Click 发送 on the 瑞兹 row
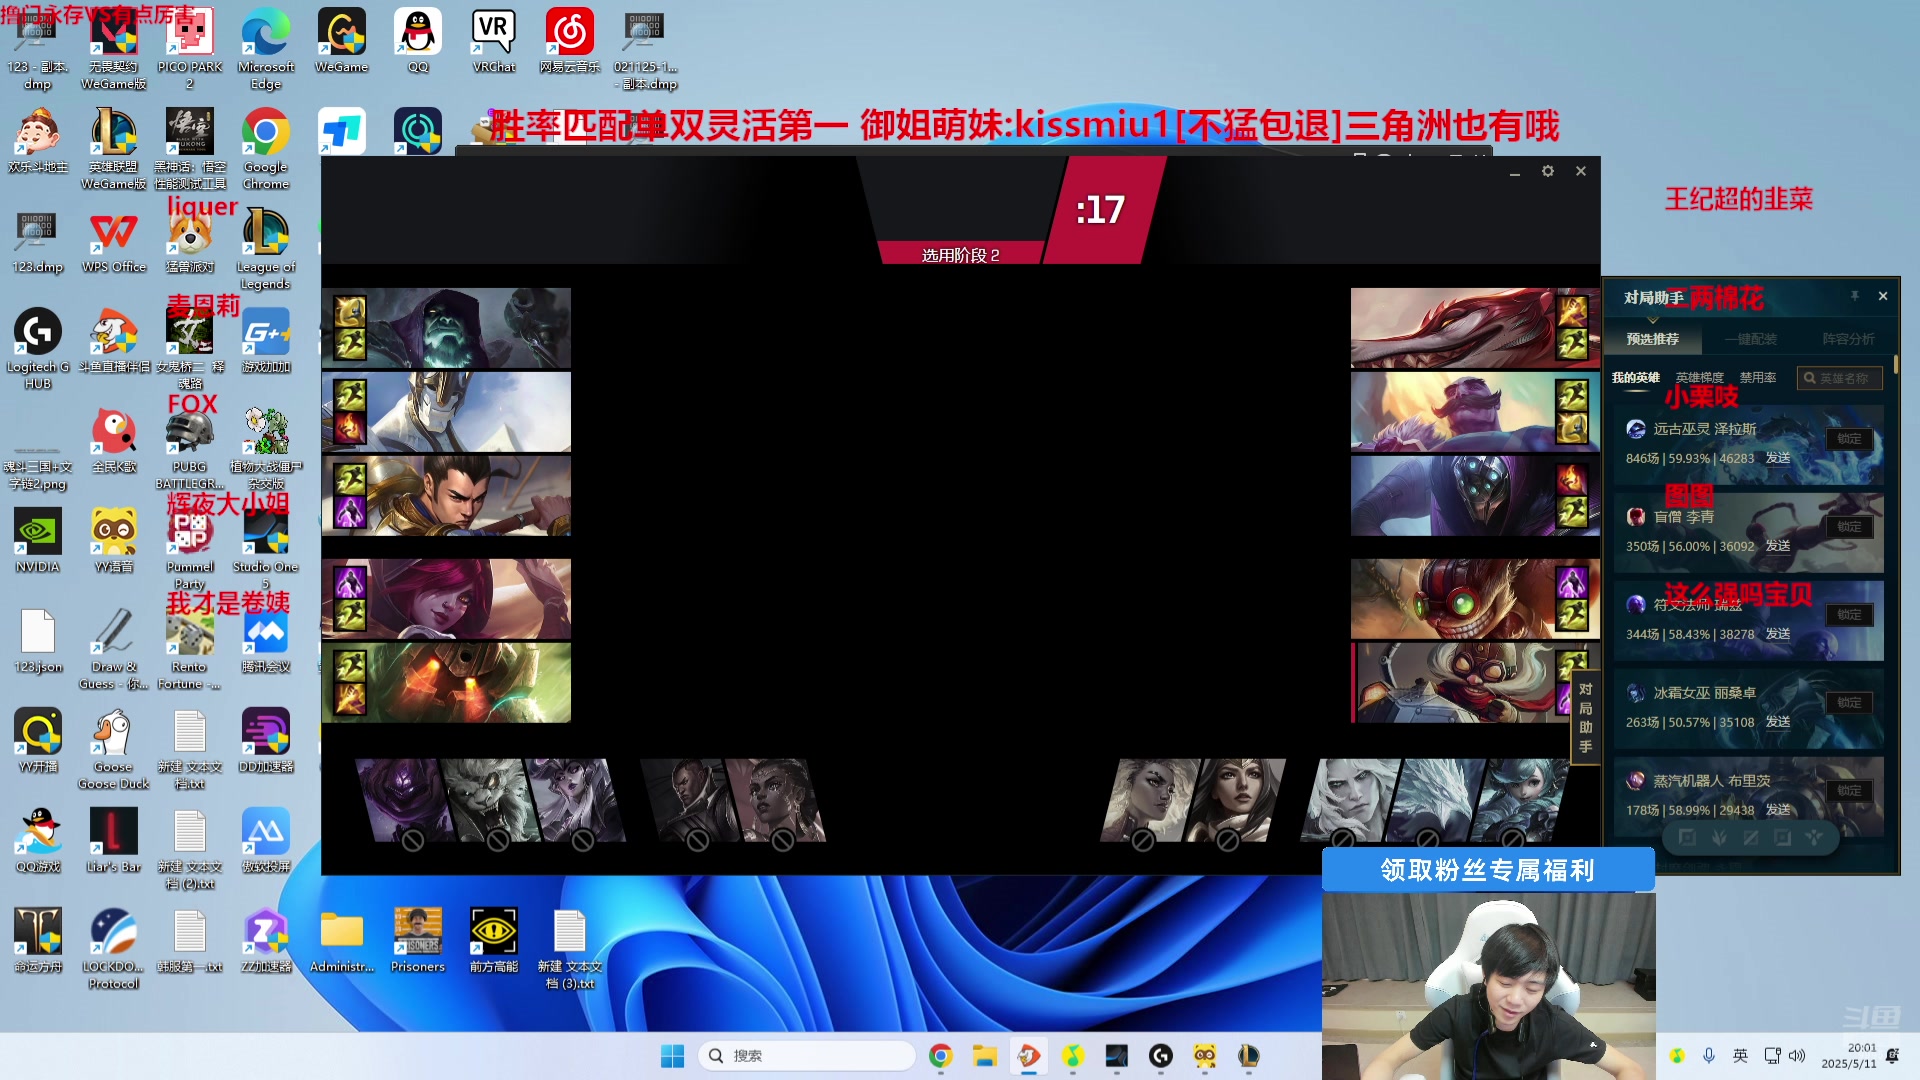Image resolution: width=1920 pixels, height=1080 pixels. 1778,634
